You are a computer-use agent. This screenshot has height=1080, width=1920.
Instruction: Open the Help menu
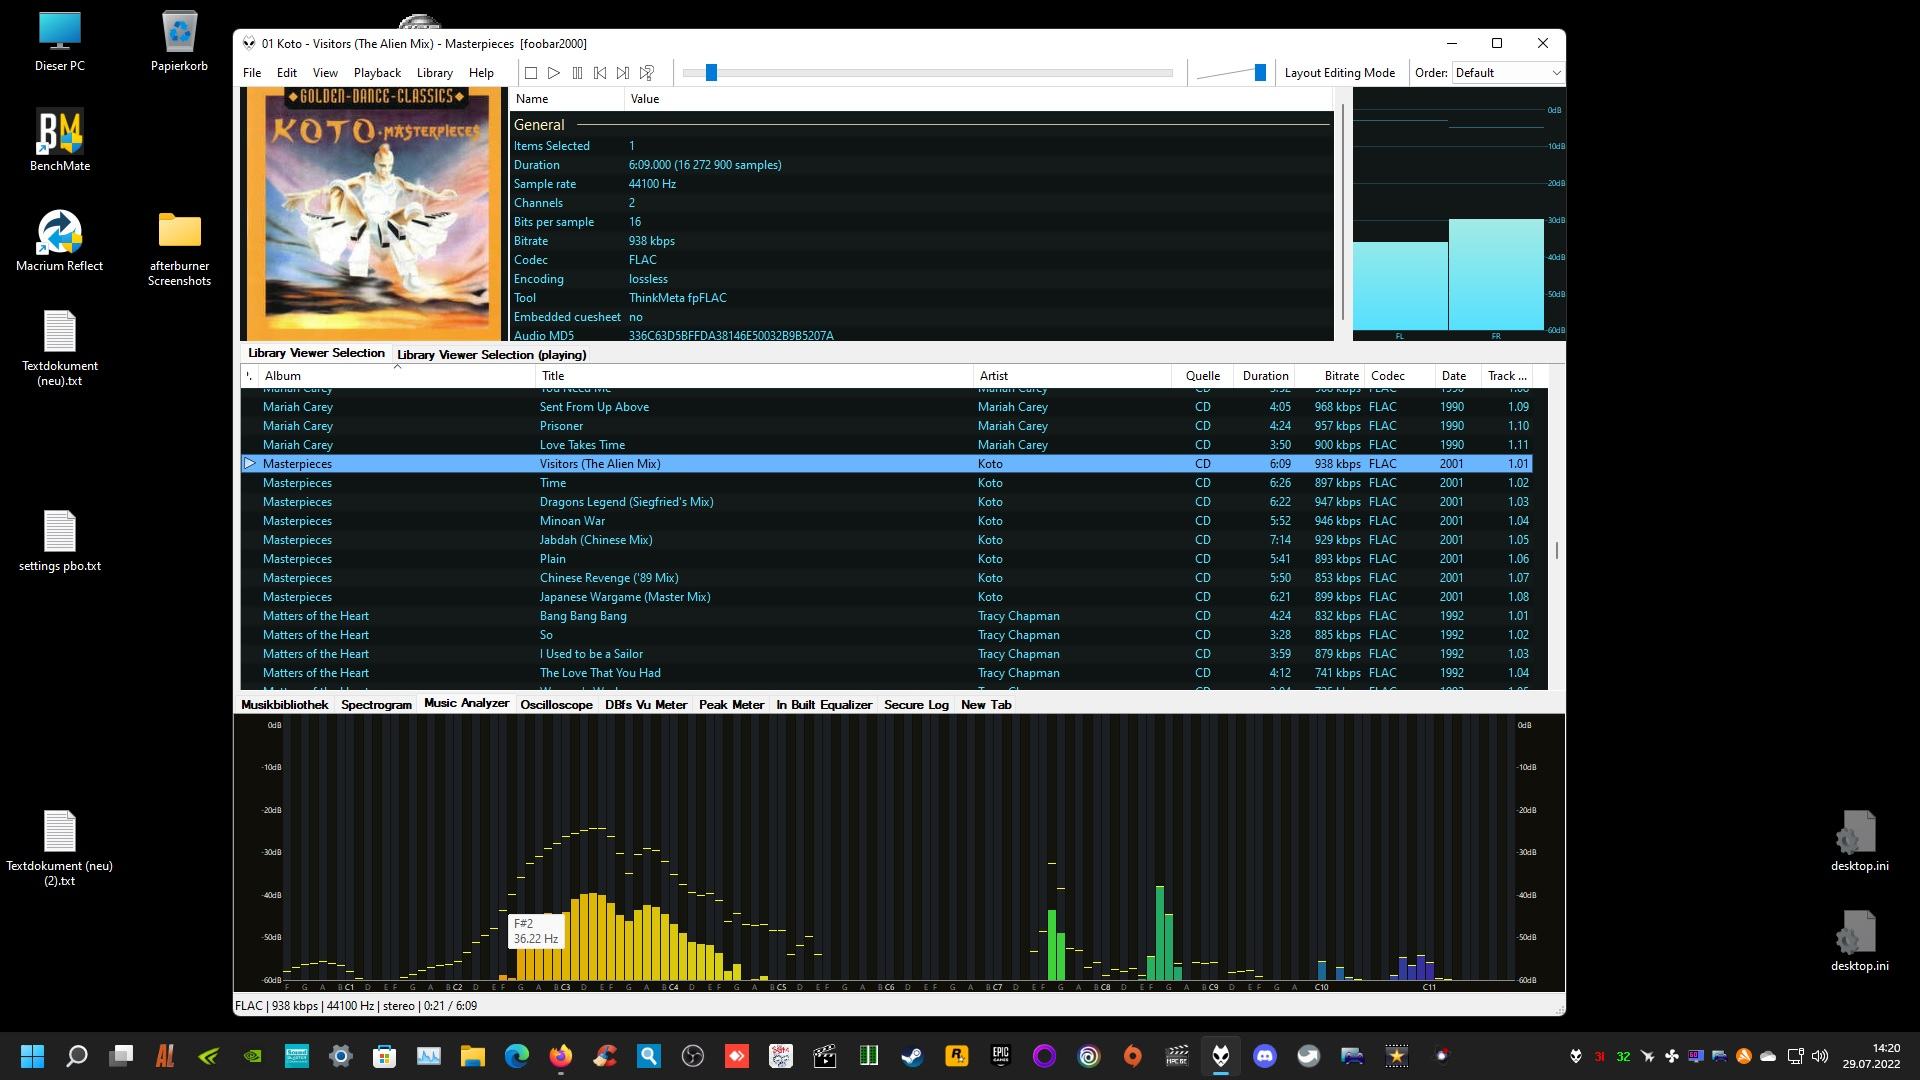click(481, 73)
